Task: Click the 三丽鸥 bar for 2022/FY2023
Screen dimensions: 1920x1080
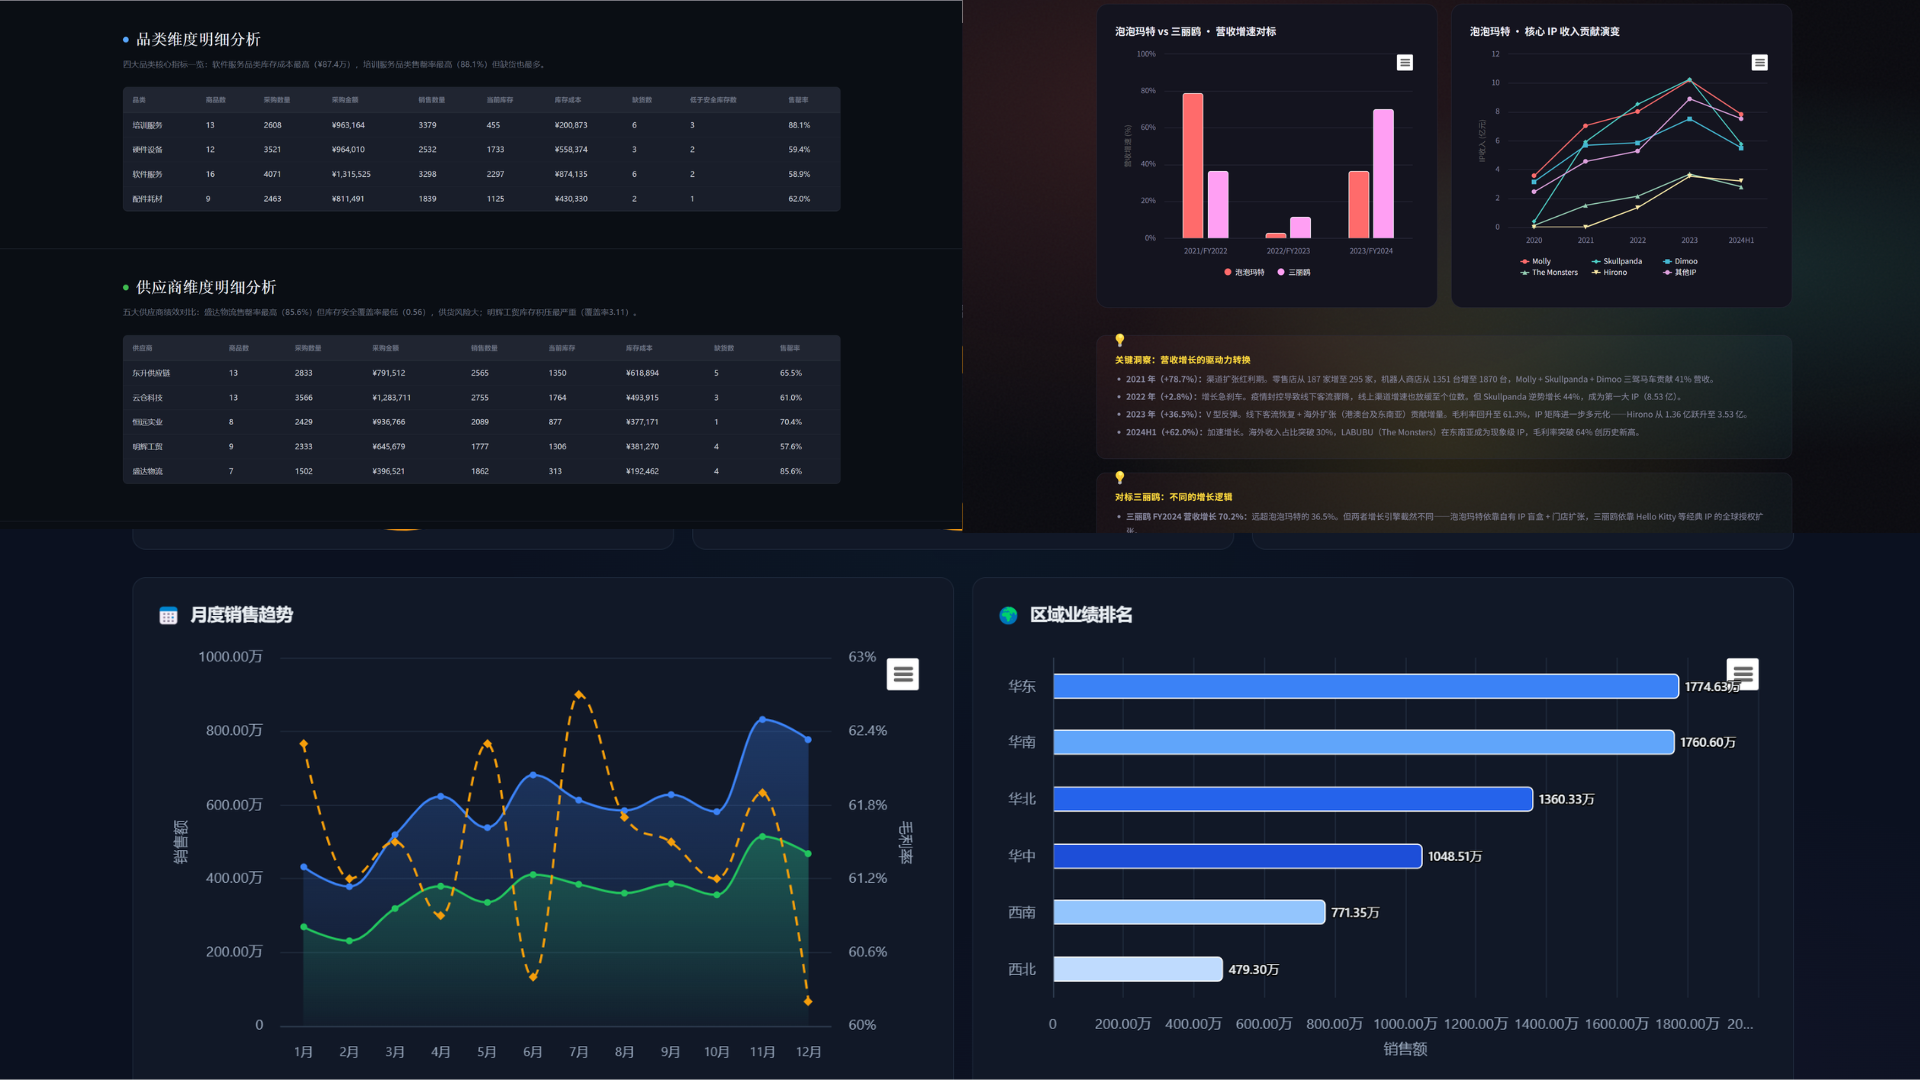Action: coord(1300,228)
